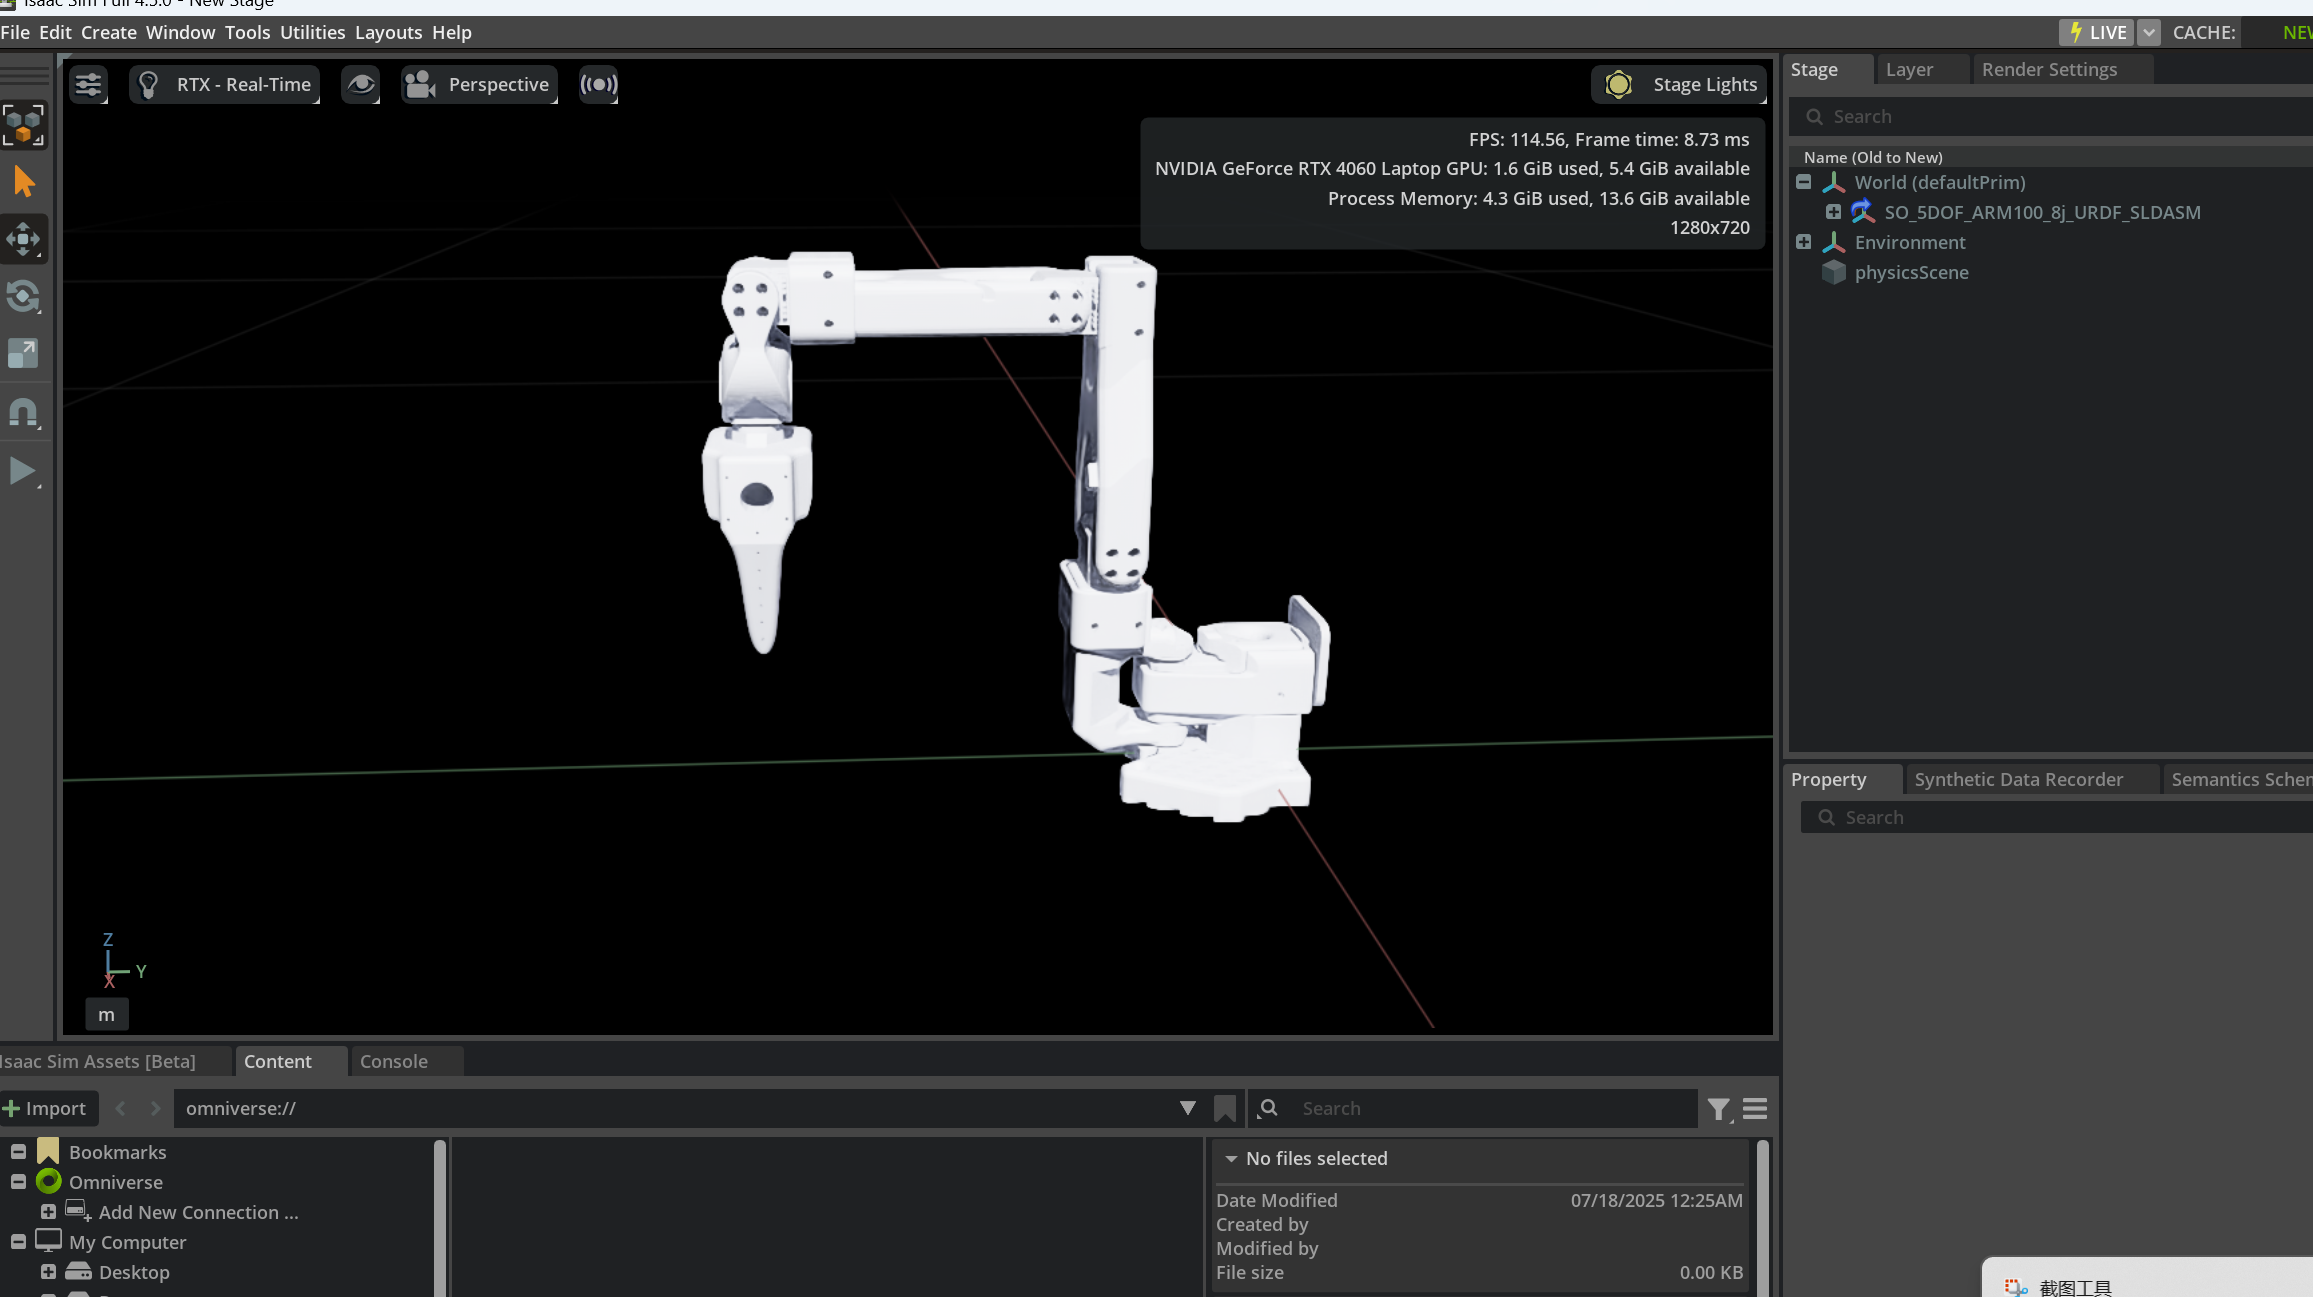Go back in content browser history
The width and height of the screenshot is (2313, 1297).
121,1109
